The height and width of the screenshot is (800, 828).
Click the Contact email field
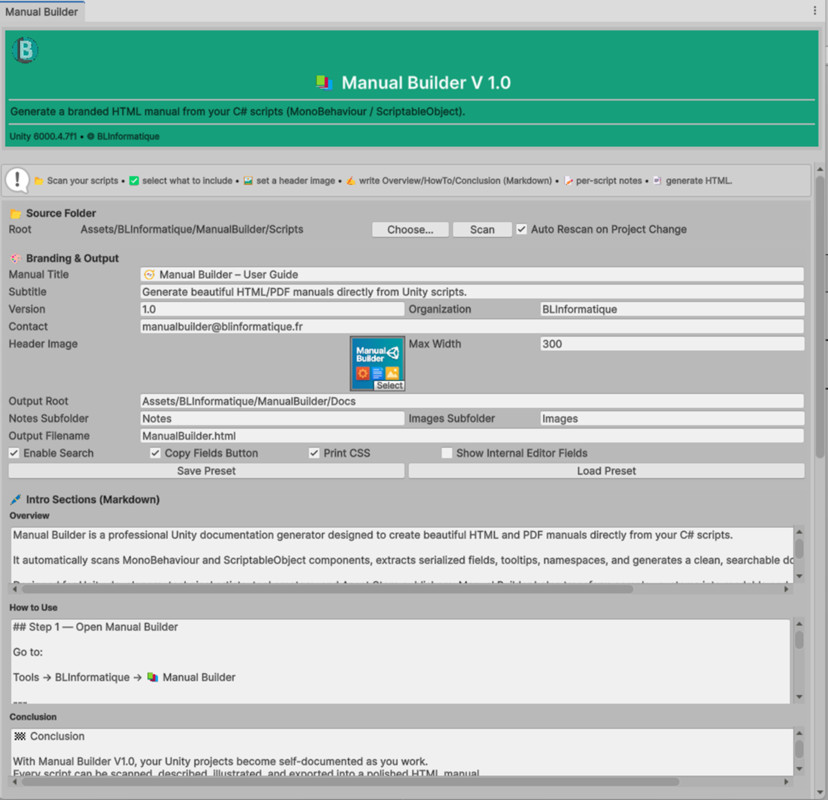click(x=472, y=327)
